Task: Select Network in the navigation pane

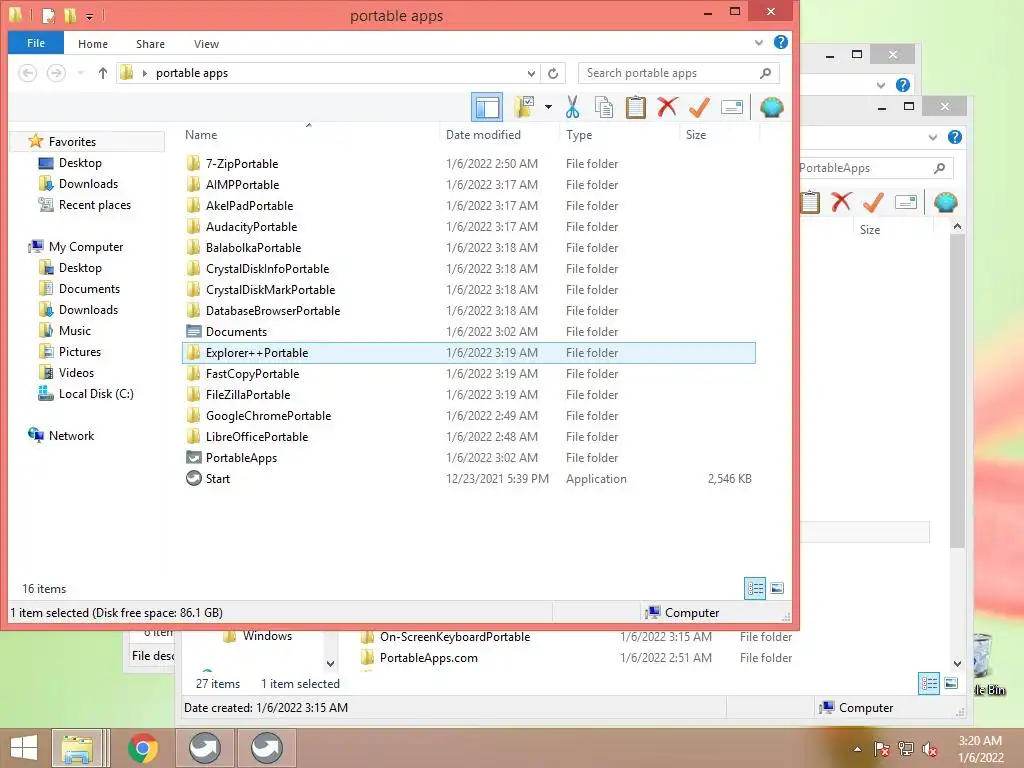Action: pos(71,436)
